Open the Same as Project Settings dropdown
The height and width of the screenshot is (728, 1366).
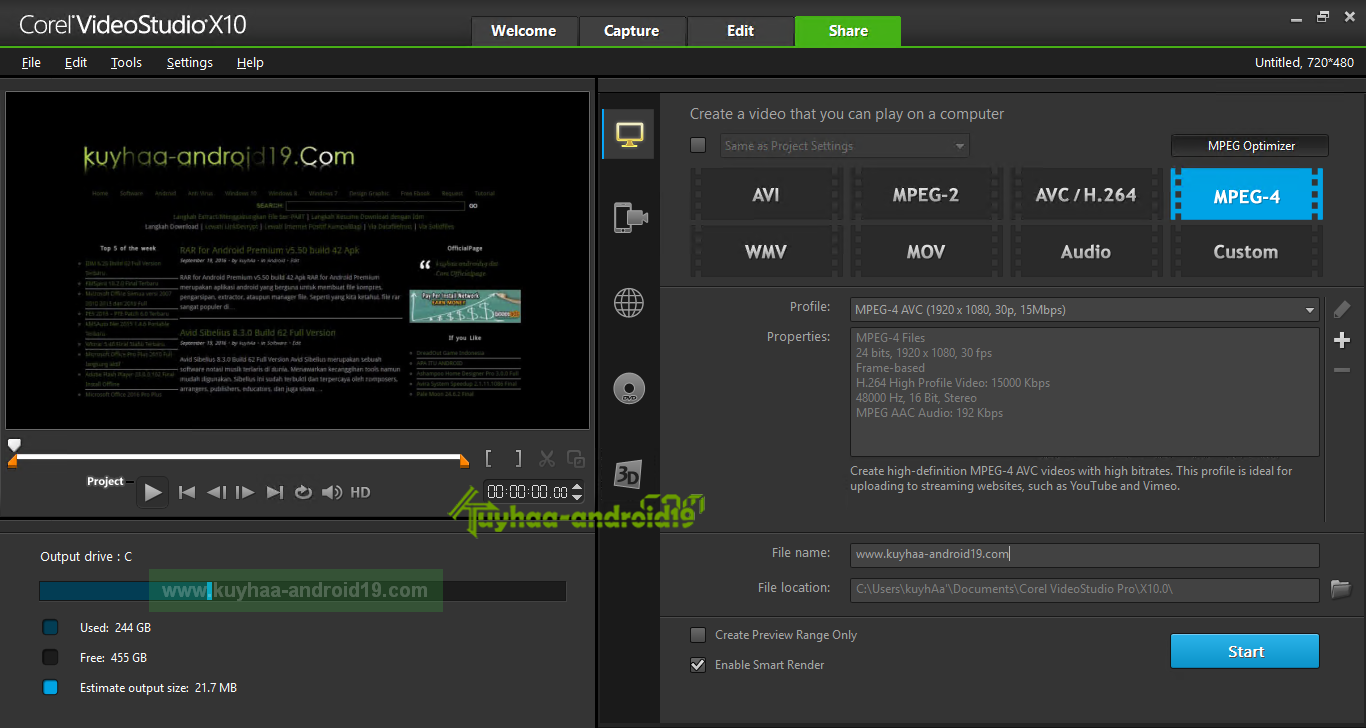coord(960,146)
